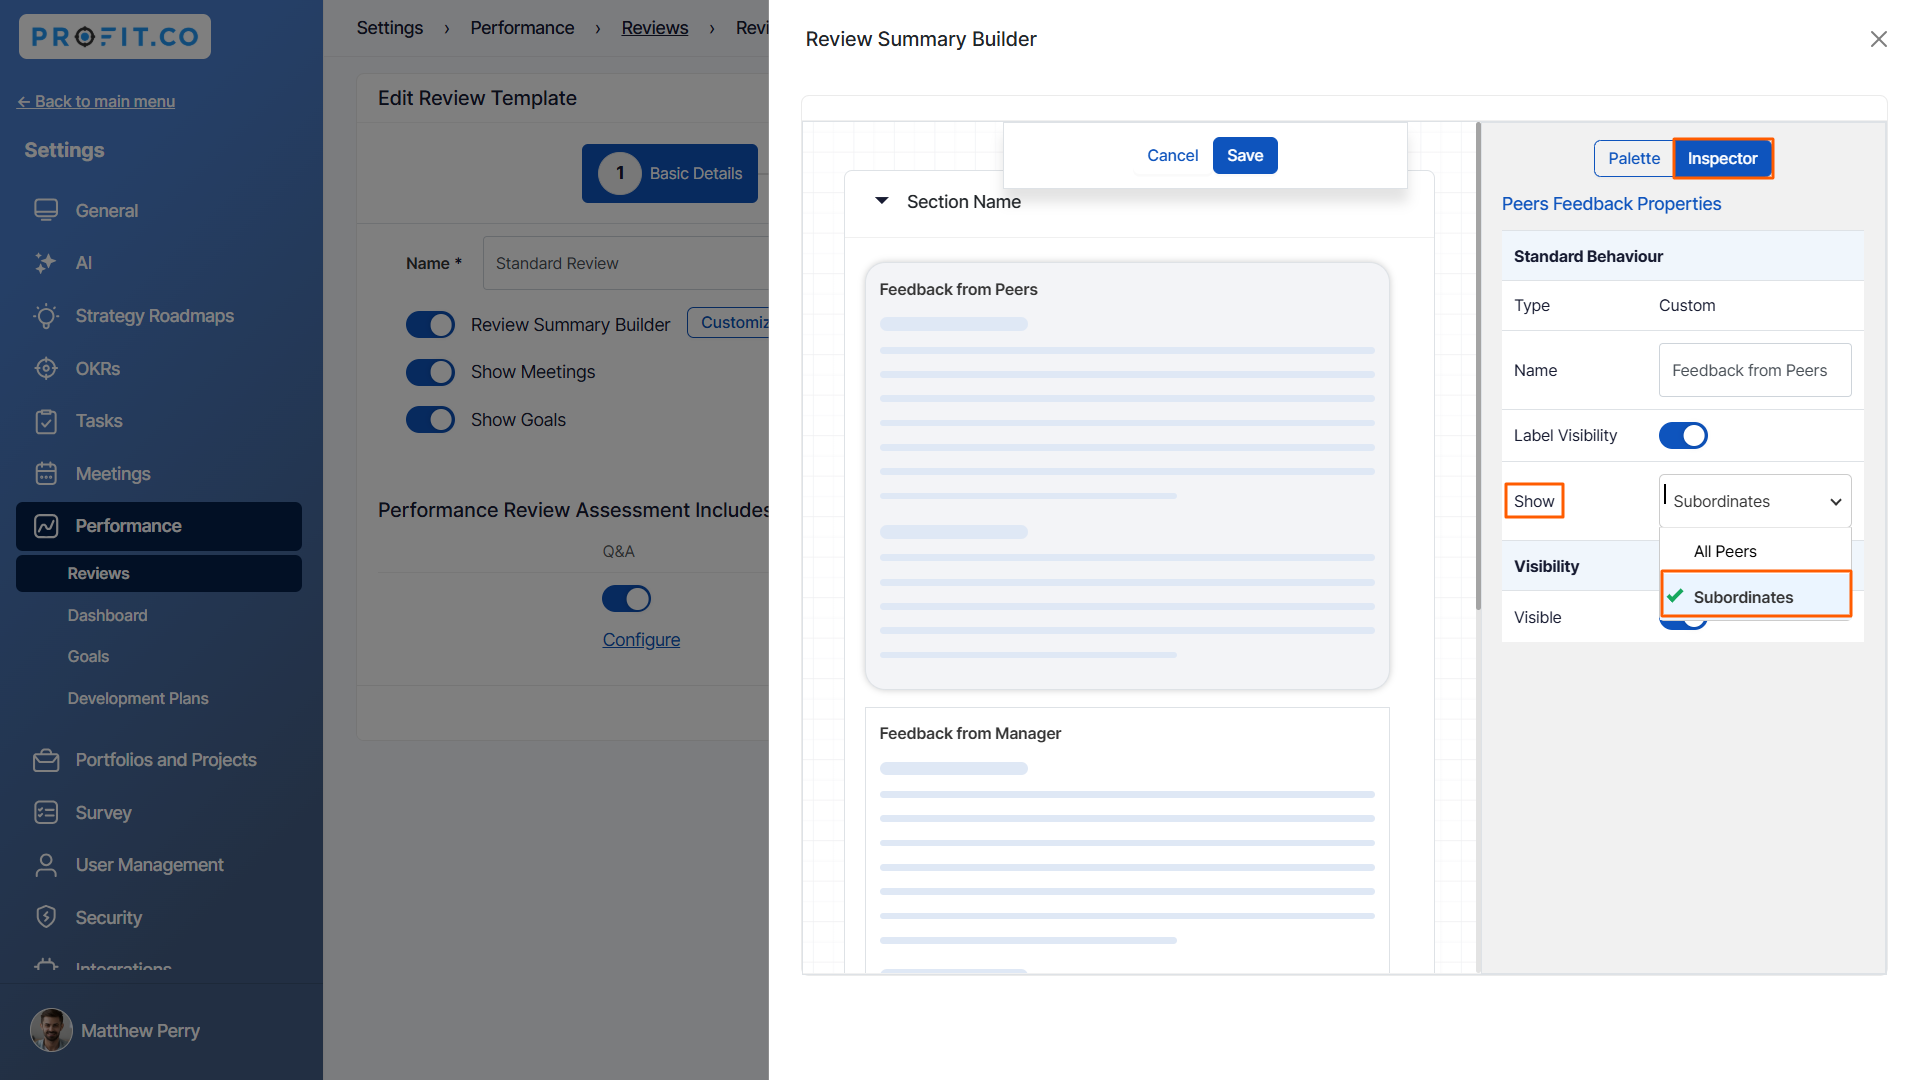Click the Tasks clipboard icon

[46, 421]
